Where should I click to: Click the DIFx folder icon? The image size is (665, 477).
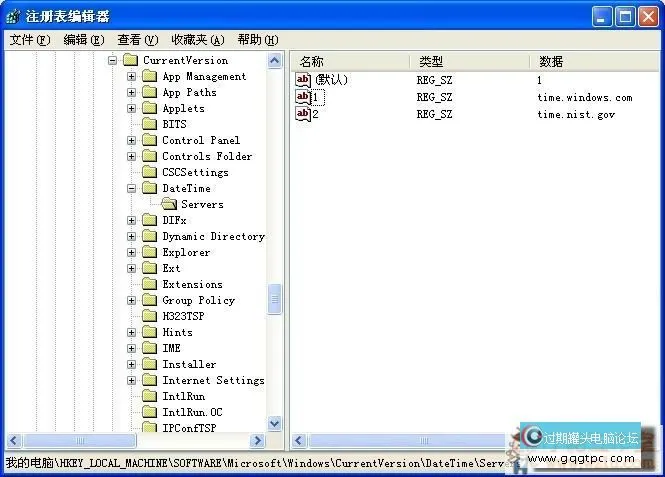[149, 220]
